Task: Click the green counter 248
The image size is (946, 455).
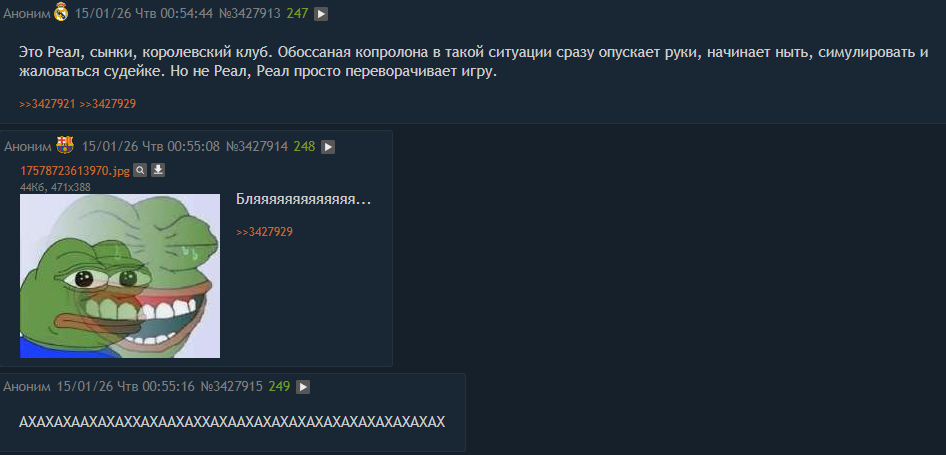Action: point(305,147)
